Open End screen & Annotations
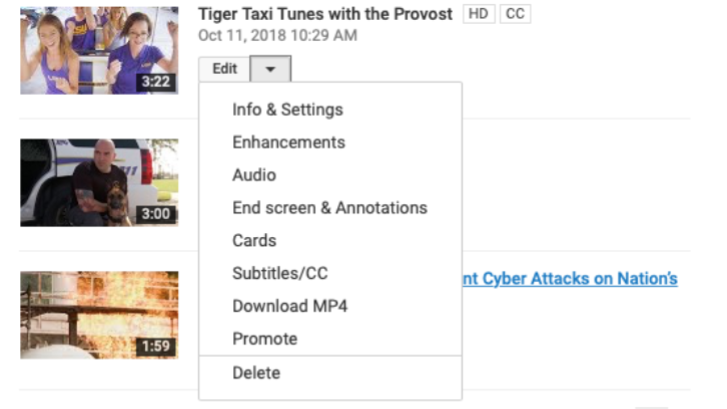 tap(329, 208)
